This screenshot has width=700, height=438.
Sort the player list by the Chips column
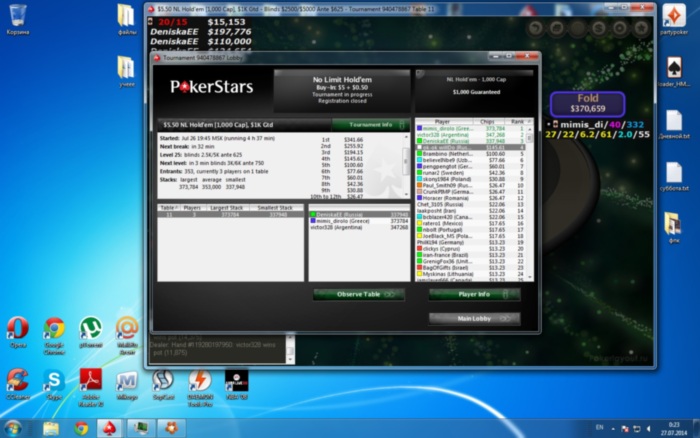[488, 121]
